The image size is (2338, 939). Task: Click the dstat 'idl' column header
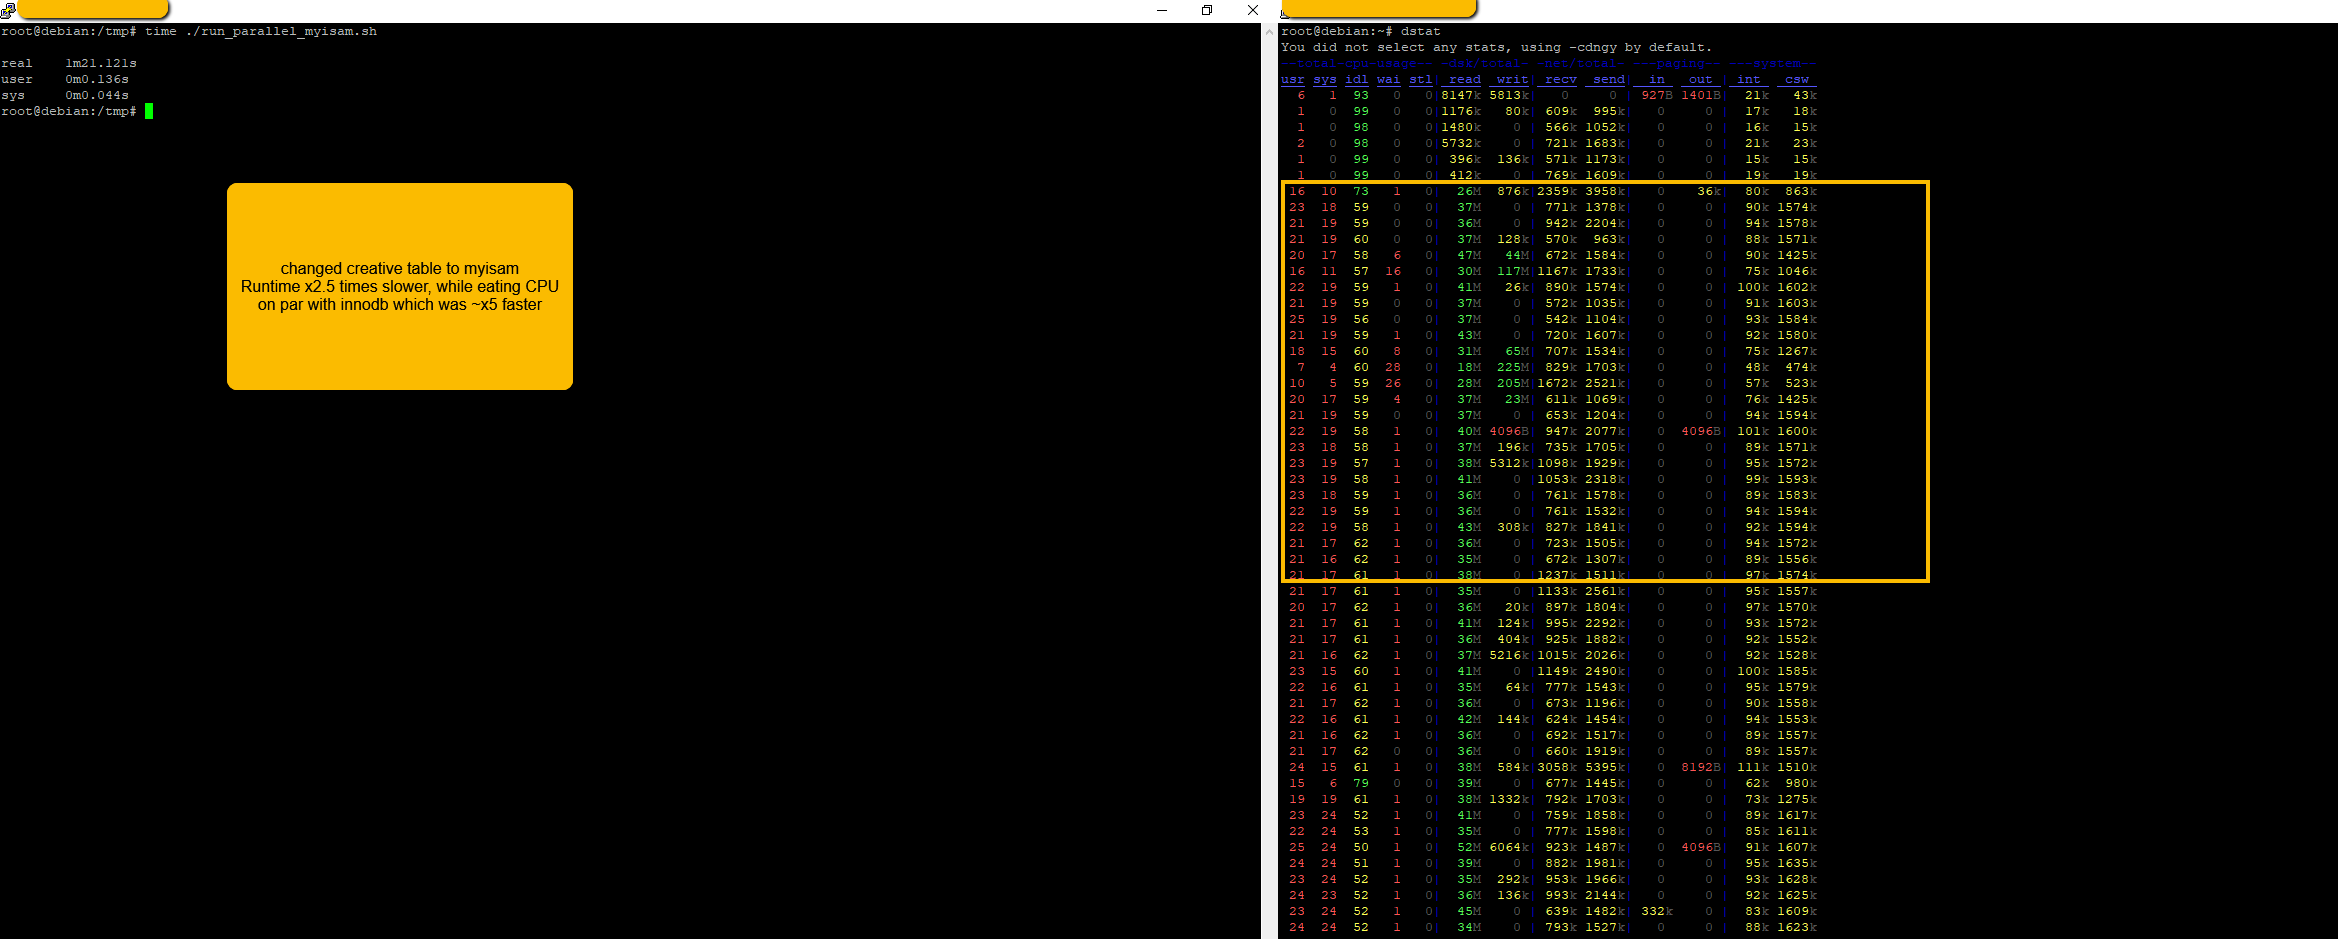(x=1356, y=79)
